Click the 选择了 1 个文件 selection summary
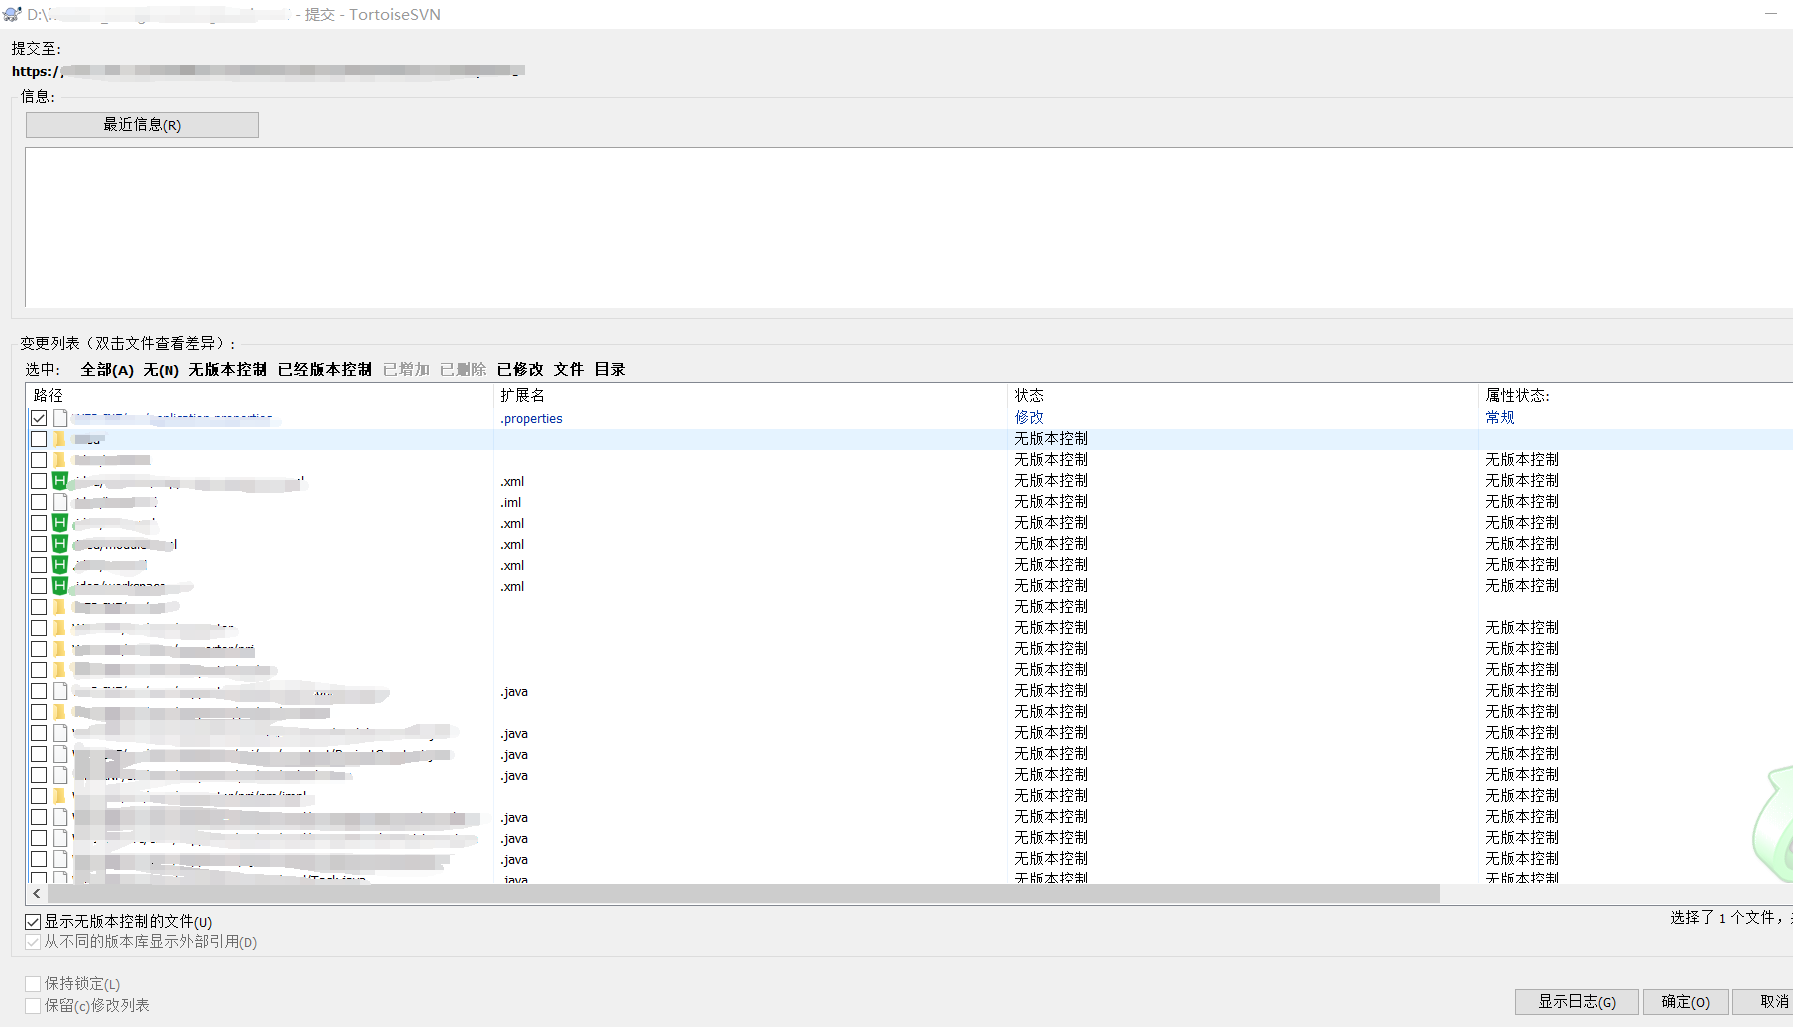The image size is (1793, 1027). click(1730, 918)
